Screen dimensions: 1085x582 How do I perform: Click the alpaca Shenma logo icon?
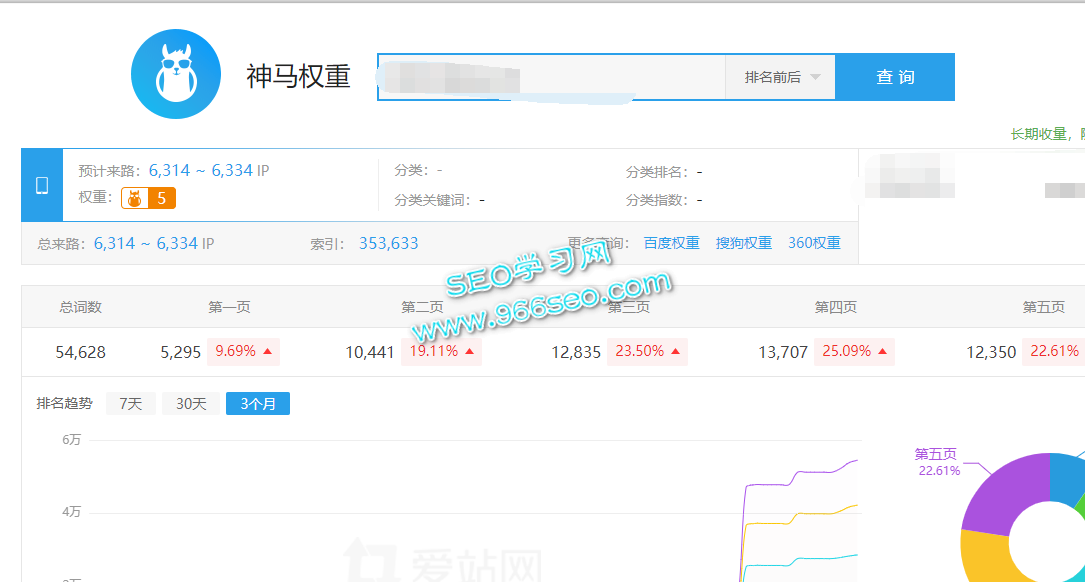click(176, 74)
